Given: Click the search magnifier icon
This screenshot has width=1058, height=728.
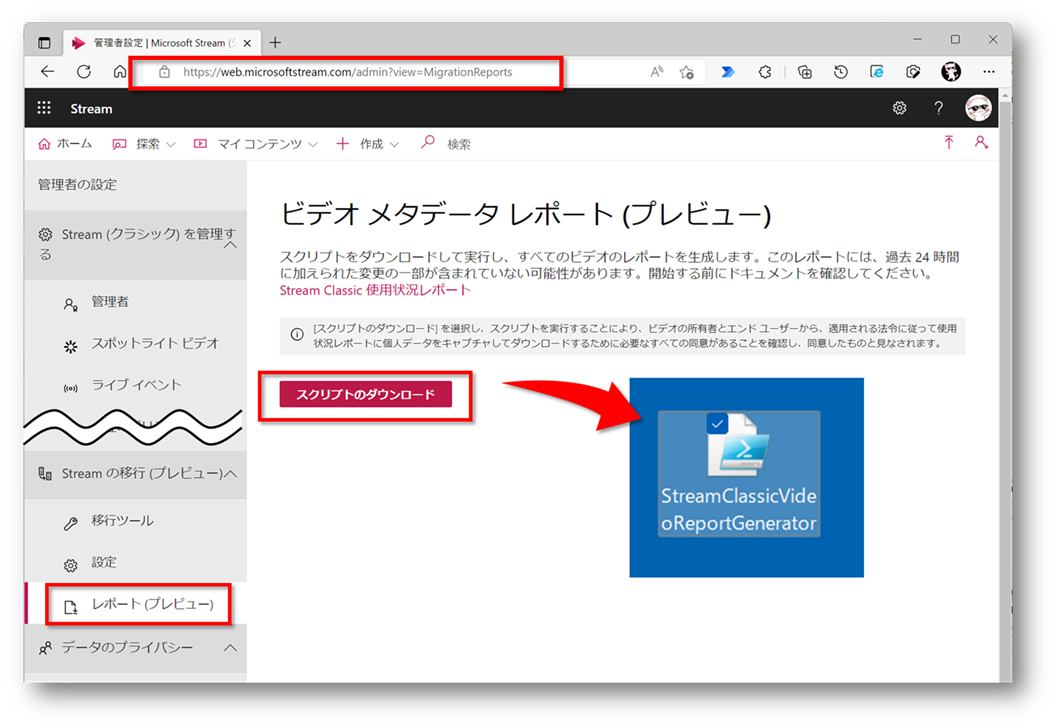Looking at the screenshot, I should 428,142.
